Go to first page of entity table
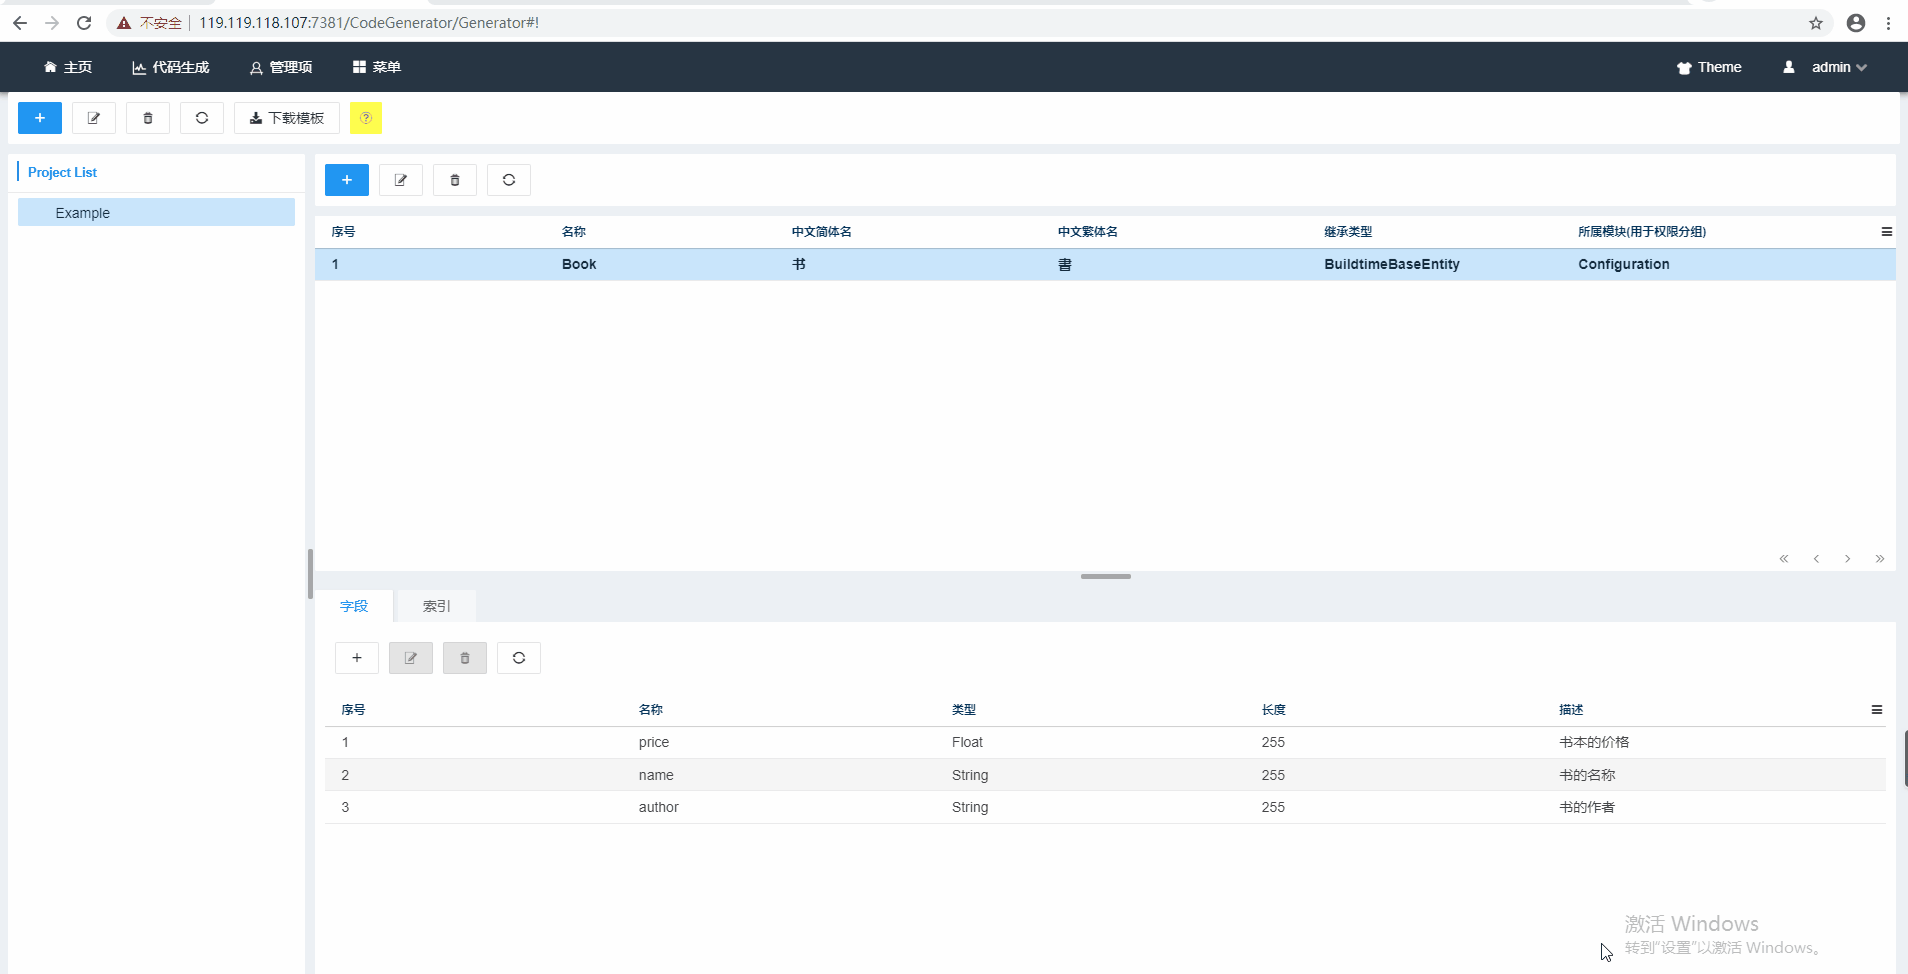The image size is (1908, 974). coord(1784,559)
